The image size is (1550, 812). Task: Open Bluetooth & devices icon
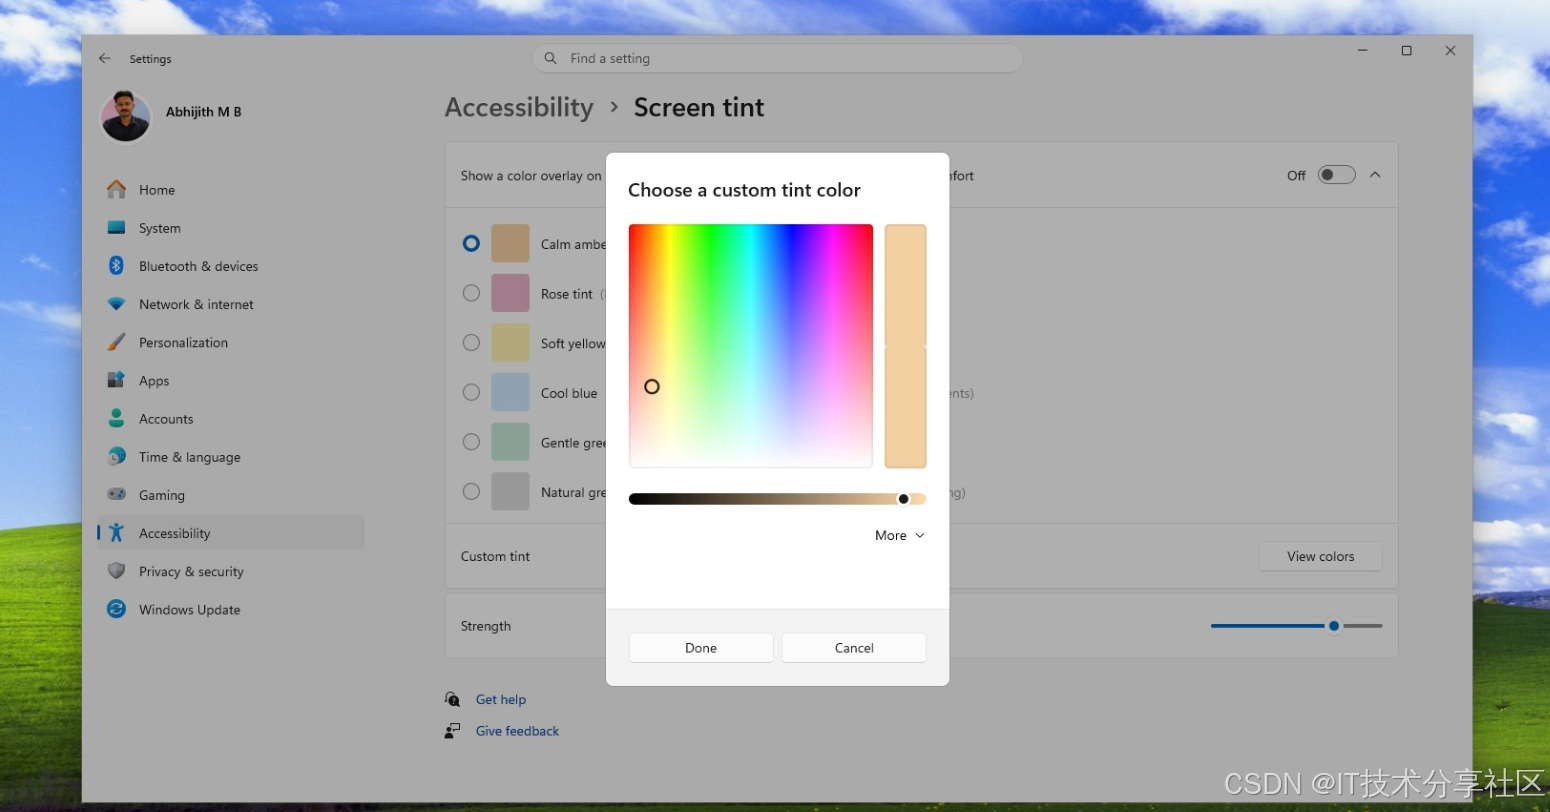(x=117, y=266)
